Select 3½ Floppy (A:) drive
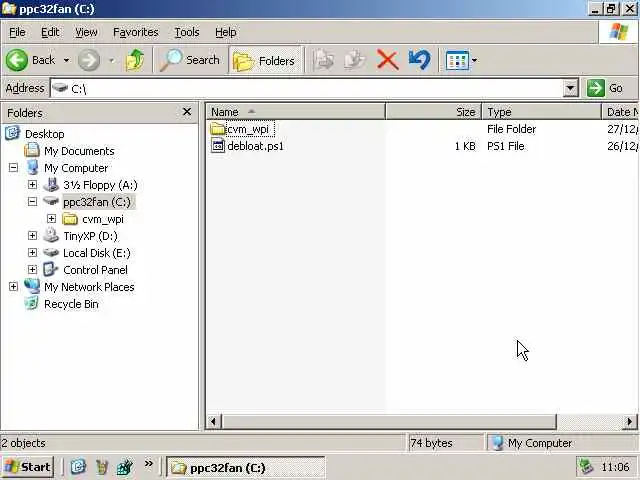Screen dimensions: 640x480 pos(100,185)
